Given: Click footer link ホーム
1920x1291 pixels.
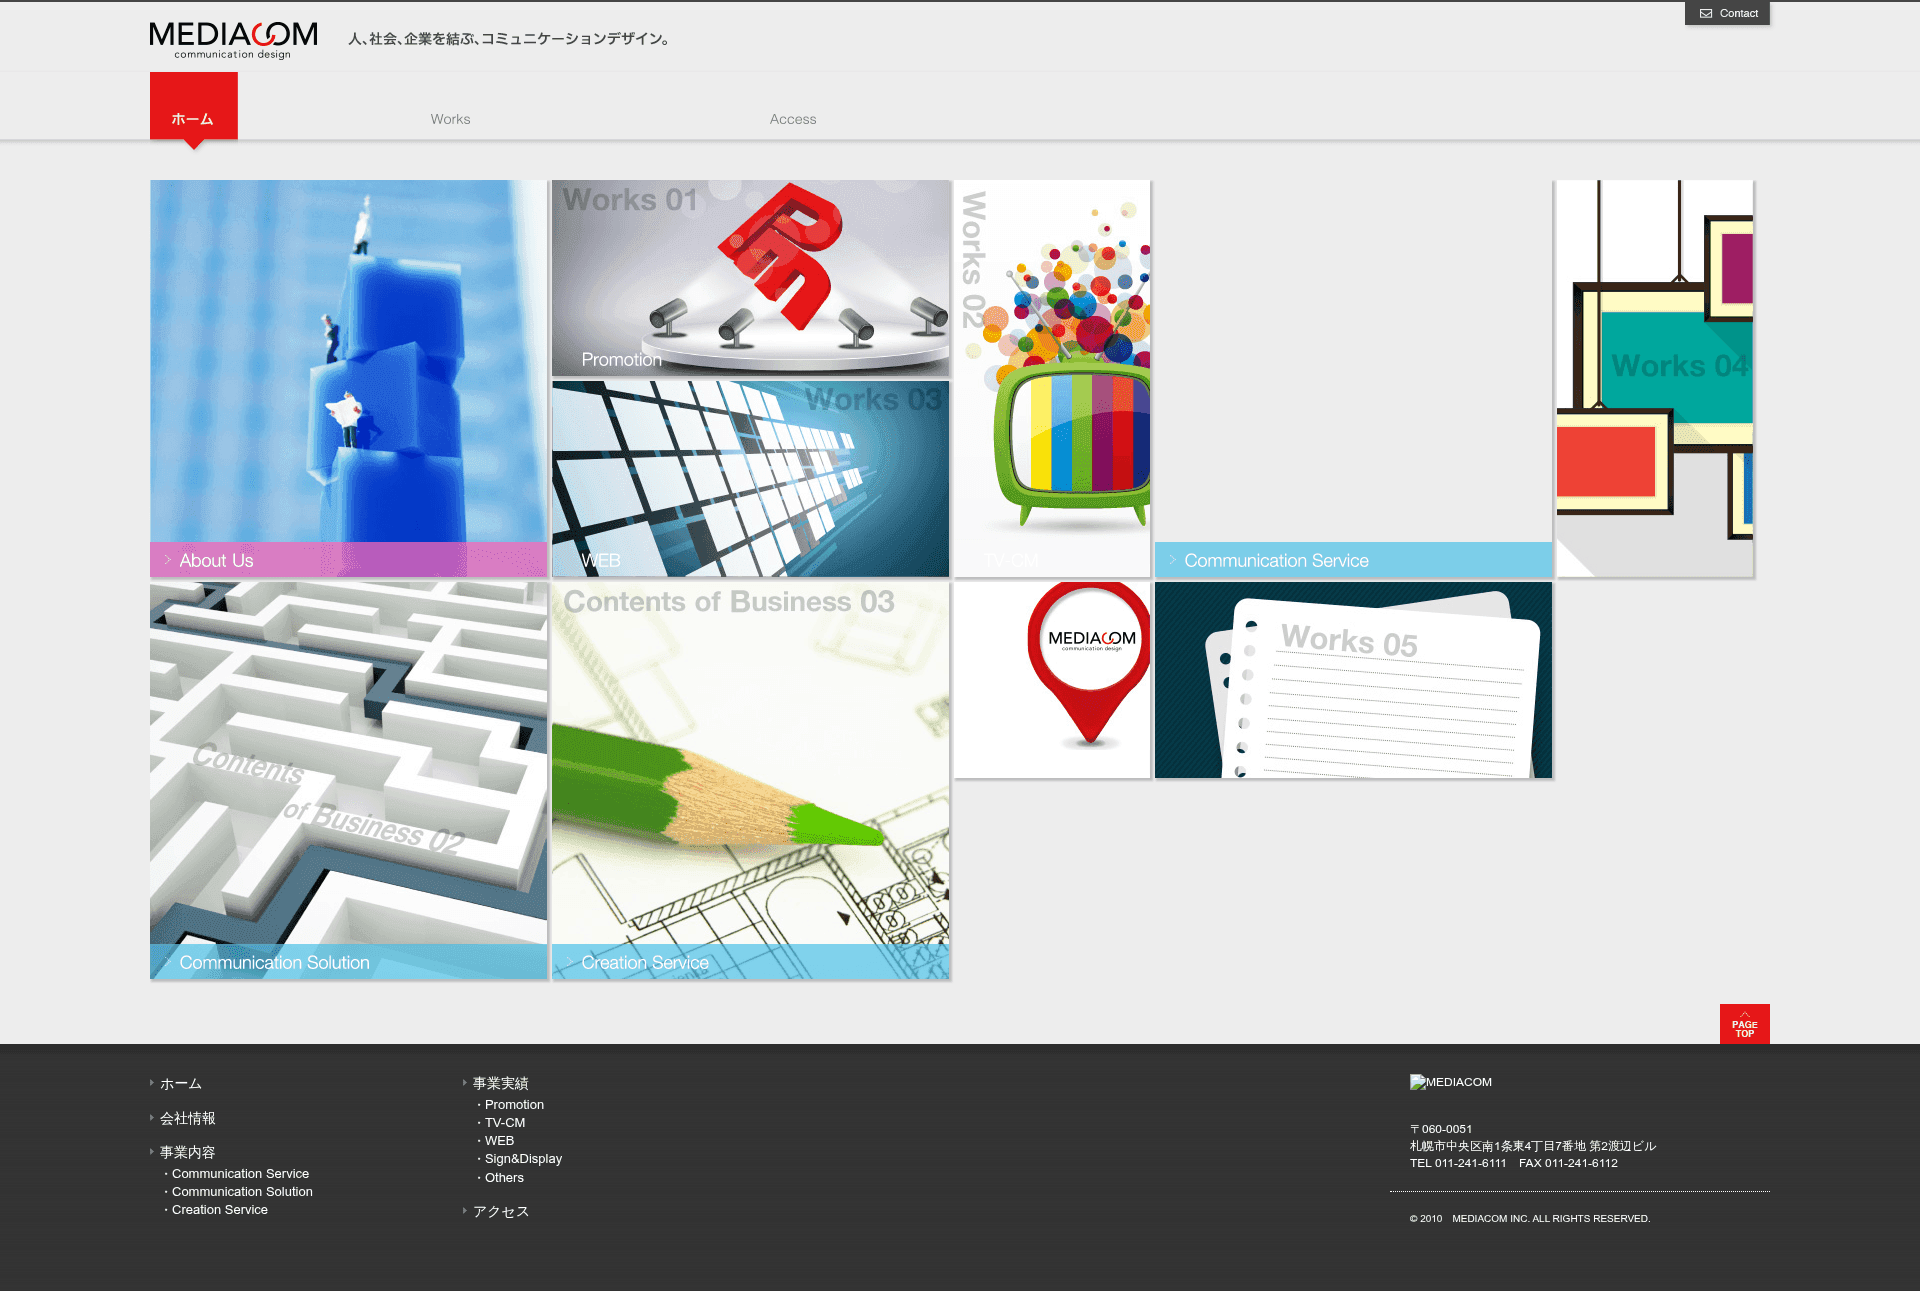Looking at the screenshot, I should click(x=181, y=1084).
